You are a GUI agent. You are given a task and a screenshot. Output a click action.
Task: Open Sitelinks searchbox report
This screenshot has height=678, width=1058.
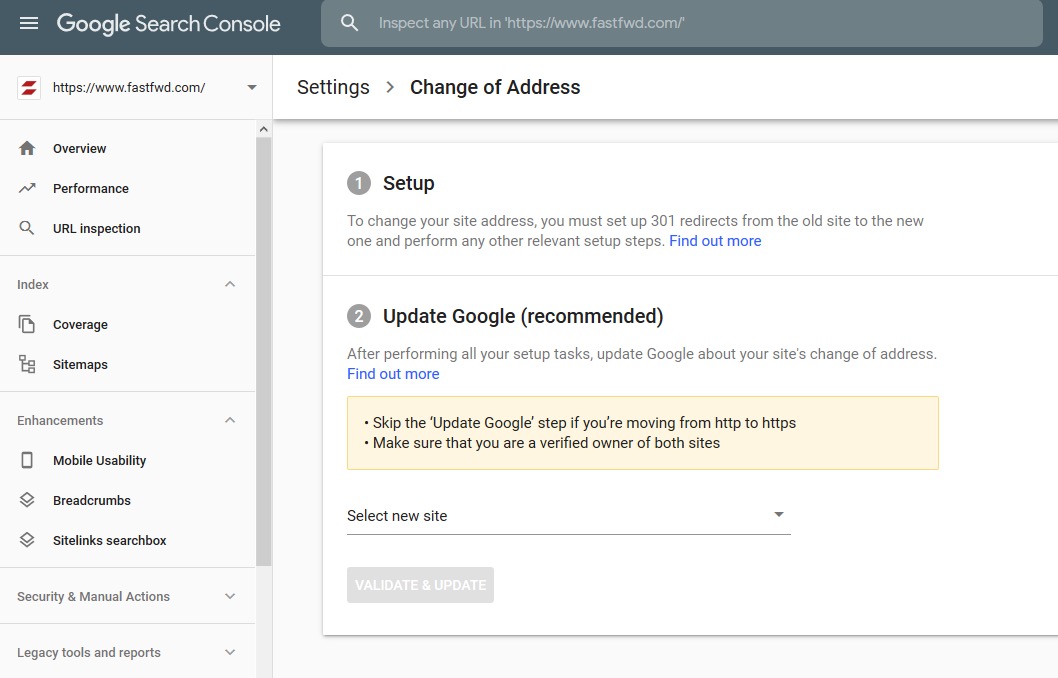coord(109,540)
